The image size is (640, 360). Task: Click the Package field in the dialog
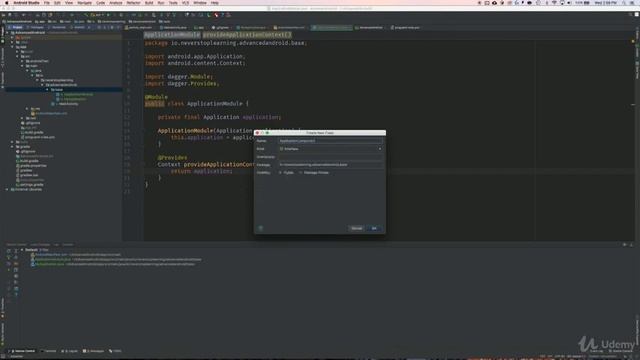(330, 165)
